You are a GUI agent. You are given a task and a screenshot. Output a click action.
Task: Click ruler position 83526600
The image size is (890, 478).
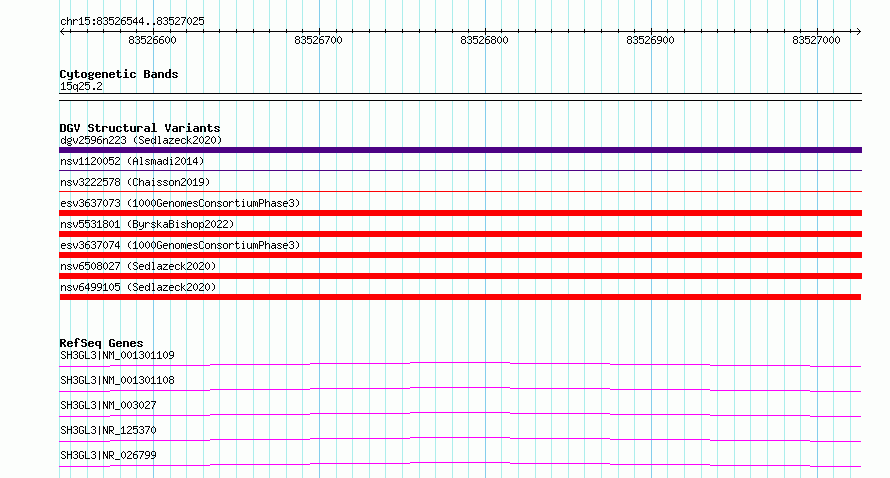click(x=152, y=40)
